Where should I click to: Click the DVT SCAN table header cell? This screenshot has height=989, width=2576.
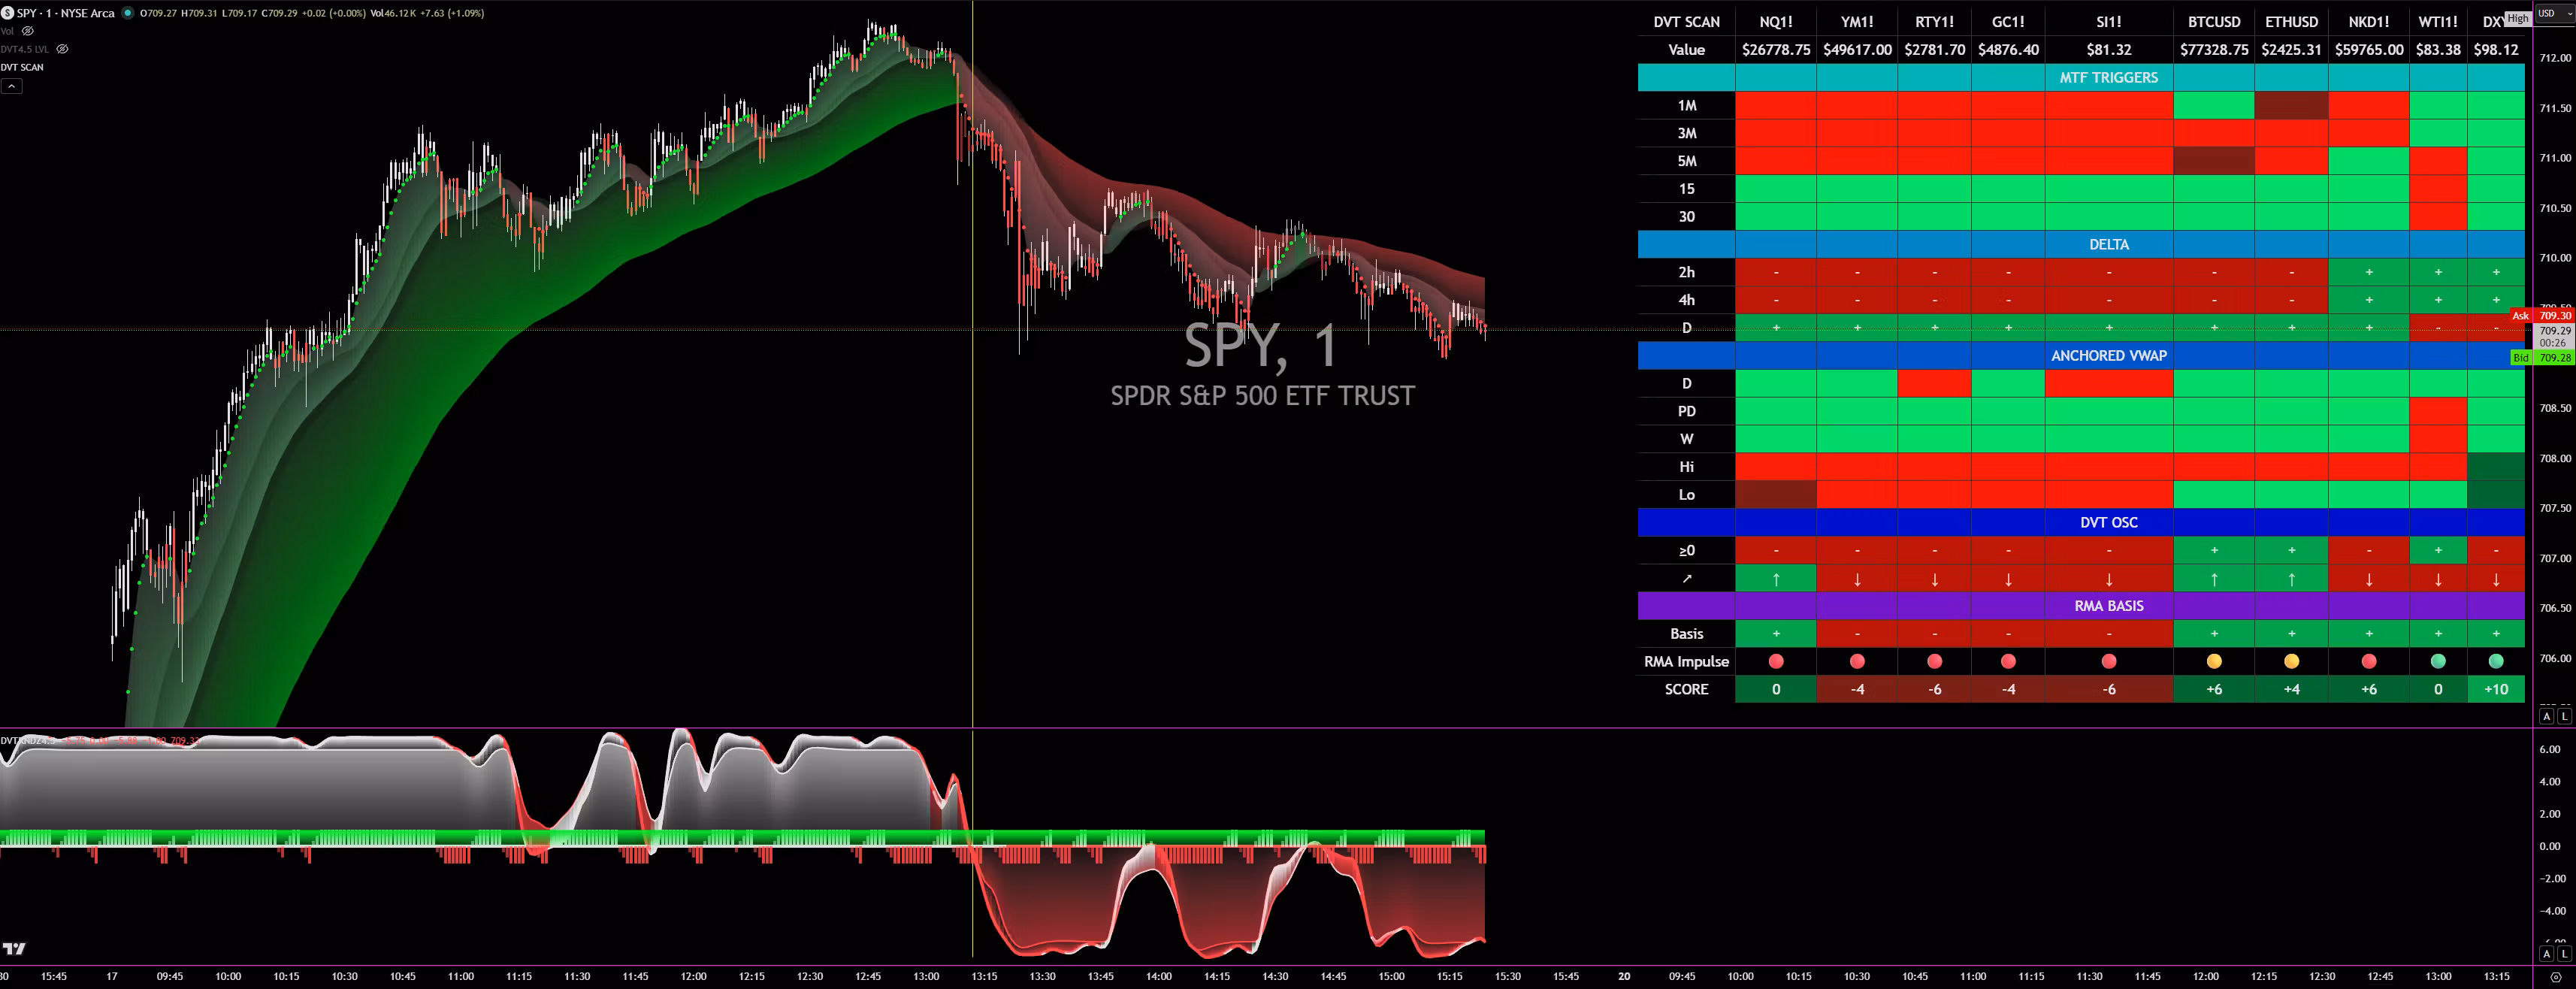(1686, 22)
